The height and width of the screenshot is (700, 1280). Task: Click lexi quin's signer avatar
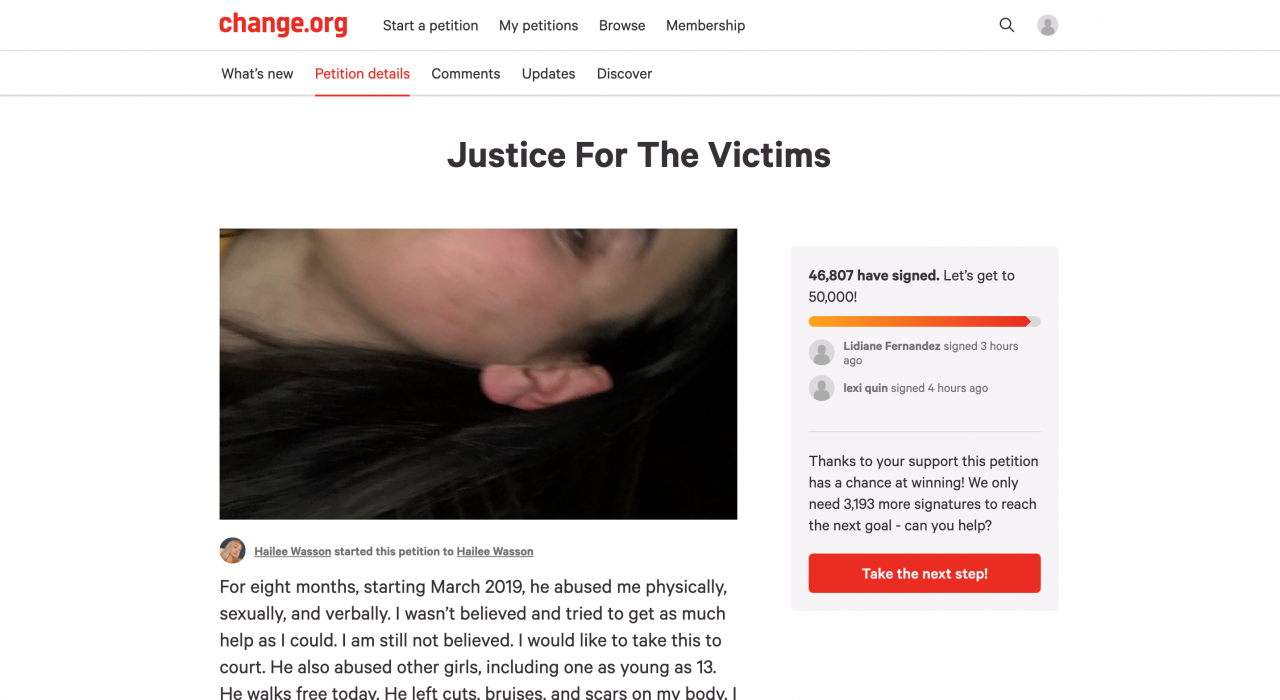pos(822,388)
